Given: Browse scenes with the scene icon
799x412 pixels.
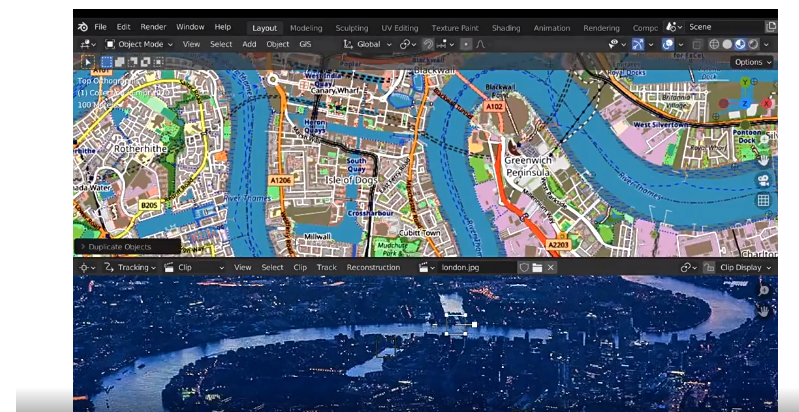Looking at the screenshot, I should point(674,27).
